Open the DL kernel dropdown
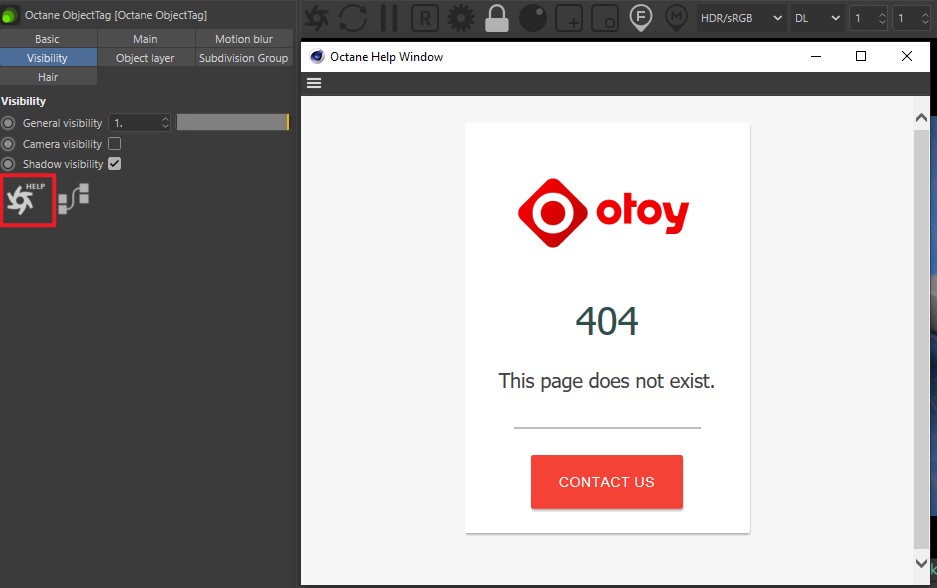This screenshot has height=588, width=937. click(x=817, y=18)
